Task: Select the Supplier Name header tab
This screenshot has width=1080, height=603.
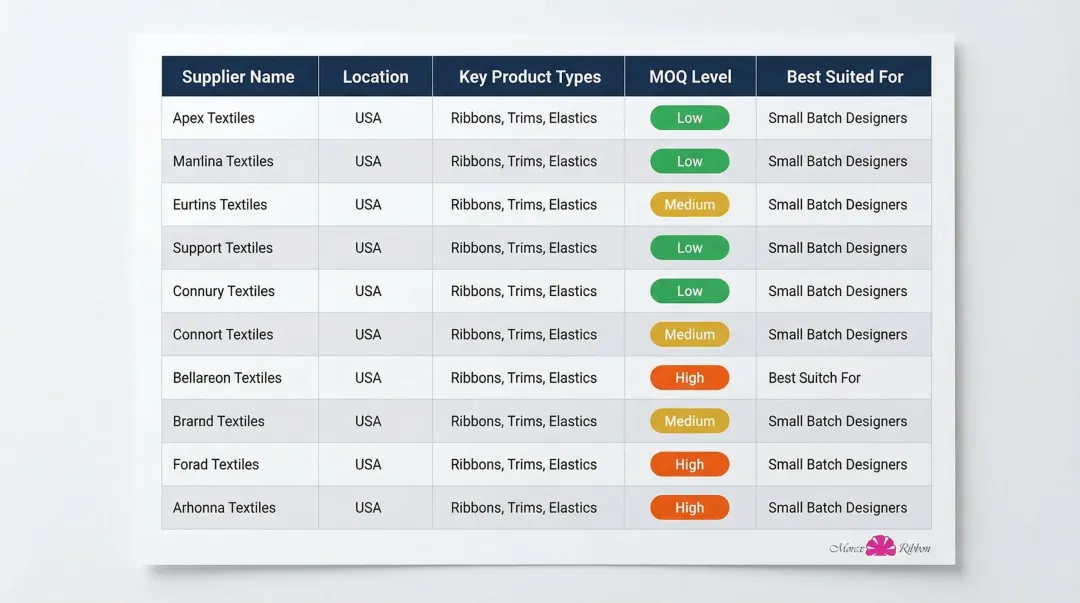Action: pyautogui.click(x=239, y=76)
